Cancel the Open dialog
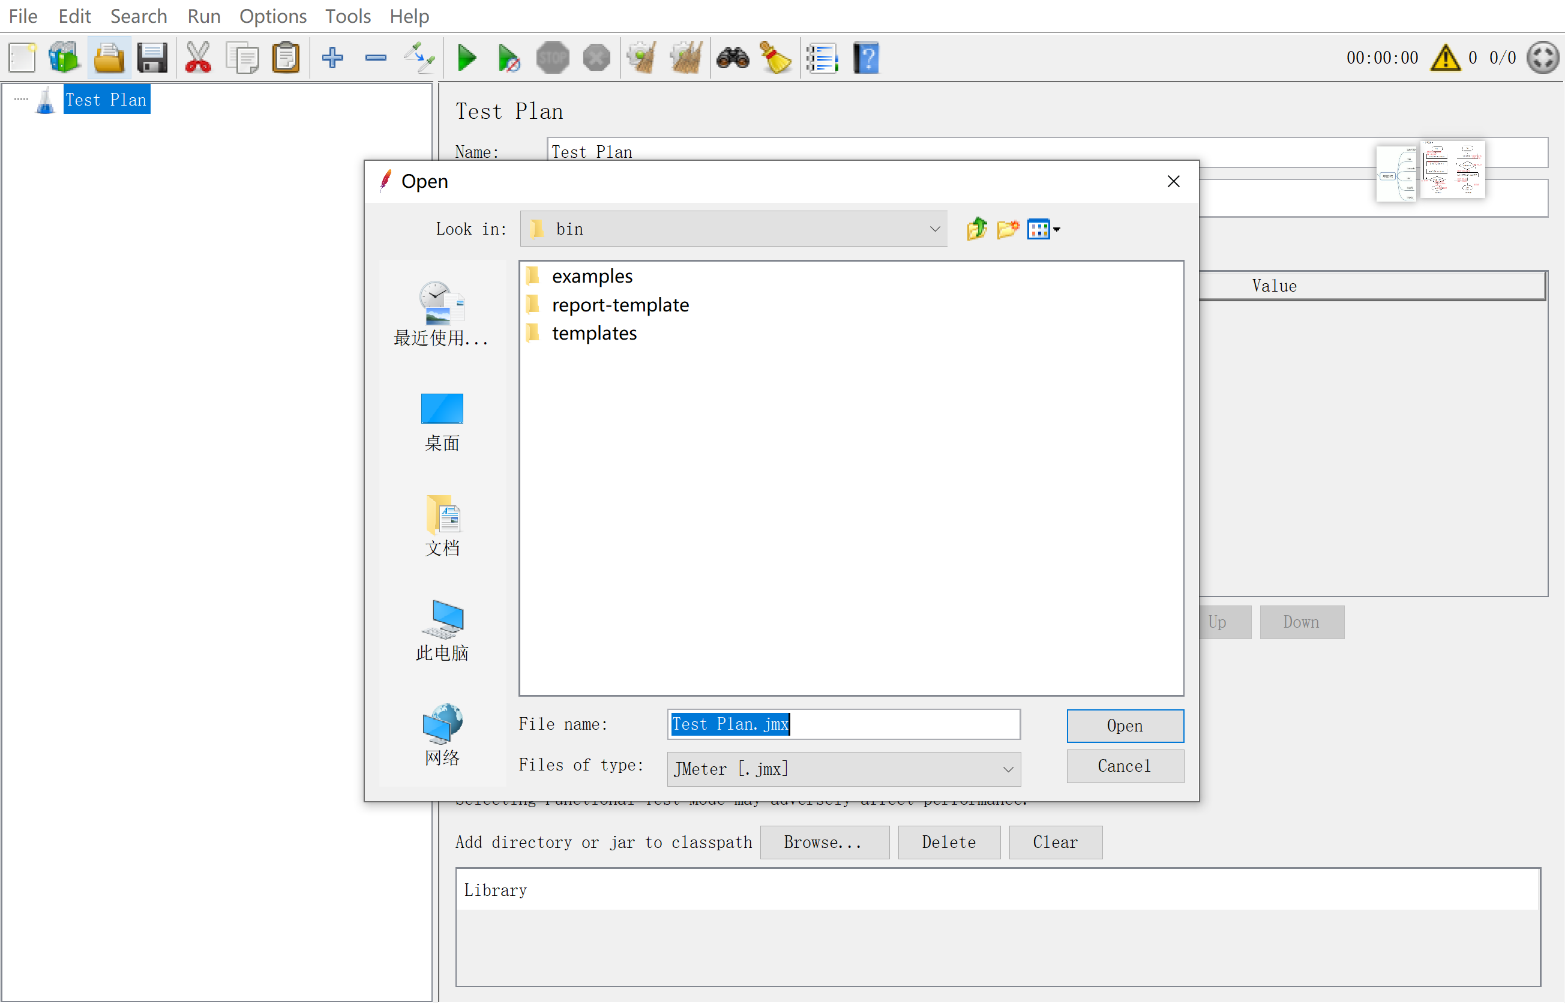Image resolution: width=1565 pixels, height=1003 pixels. pyautogui.click(x=1125, y=765)
